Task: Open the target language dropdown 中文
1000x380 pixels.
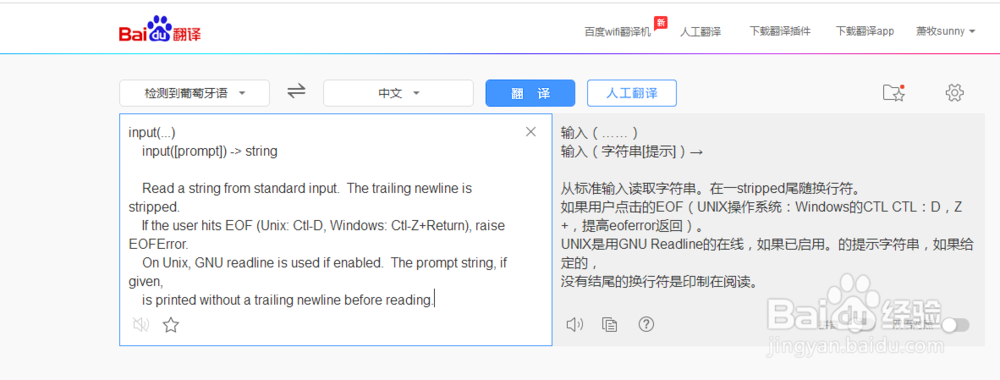Action: point(399,93)
